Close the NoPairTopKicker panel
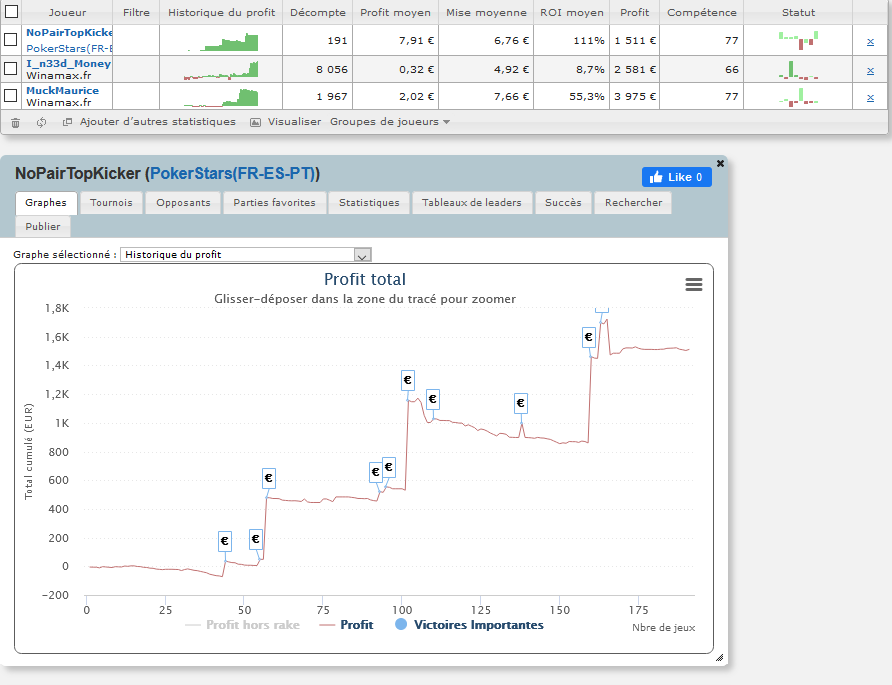Viewport: 892px width, 685px height. click(x=720, y=163)
